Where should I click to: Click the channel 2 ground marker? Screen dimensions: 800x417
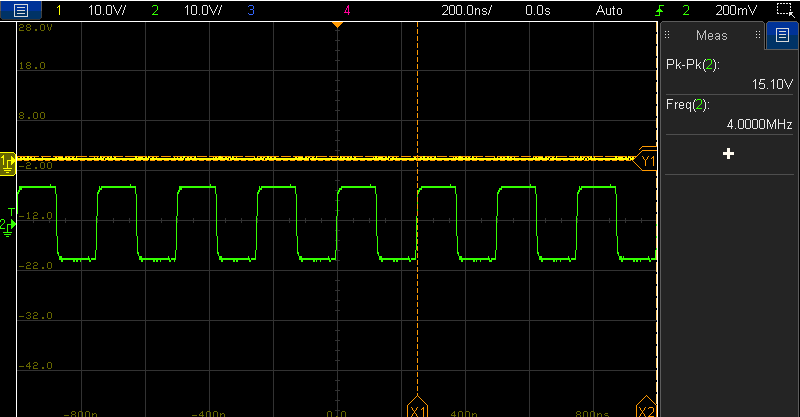(6, 227)
